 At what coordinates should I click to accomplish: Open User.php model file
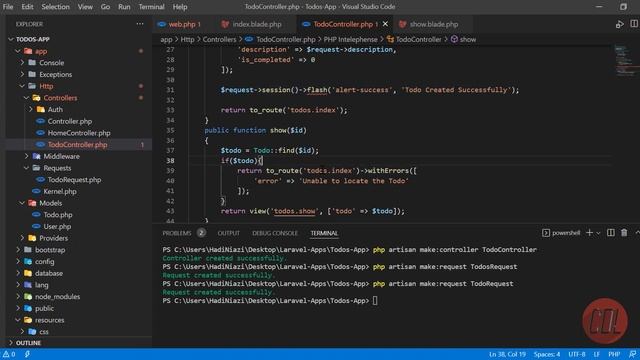pyautogui.click(x=57, y=227)
